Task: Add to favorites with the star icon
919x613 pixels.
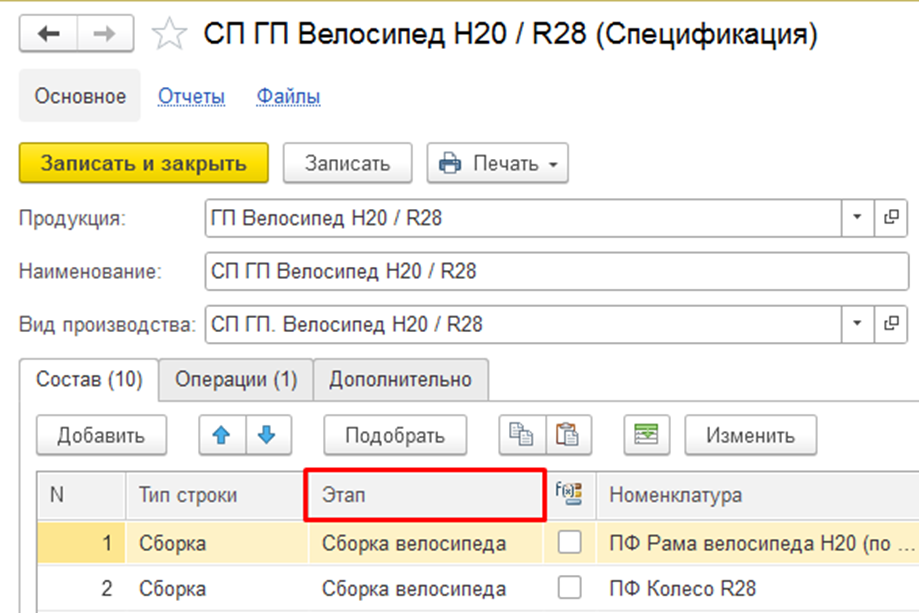Action: tap(169, 34)
